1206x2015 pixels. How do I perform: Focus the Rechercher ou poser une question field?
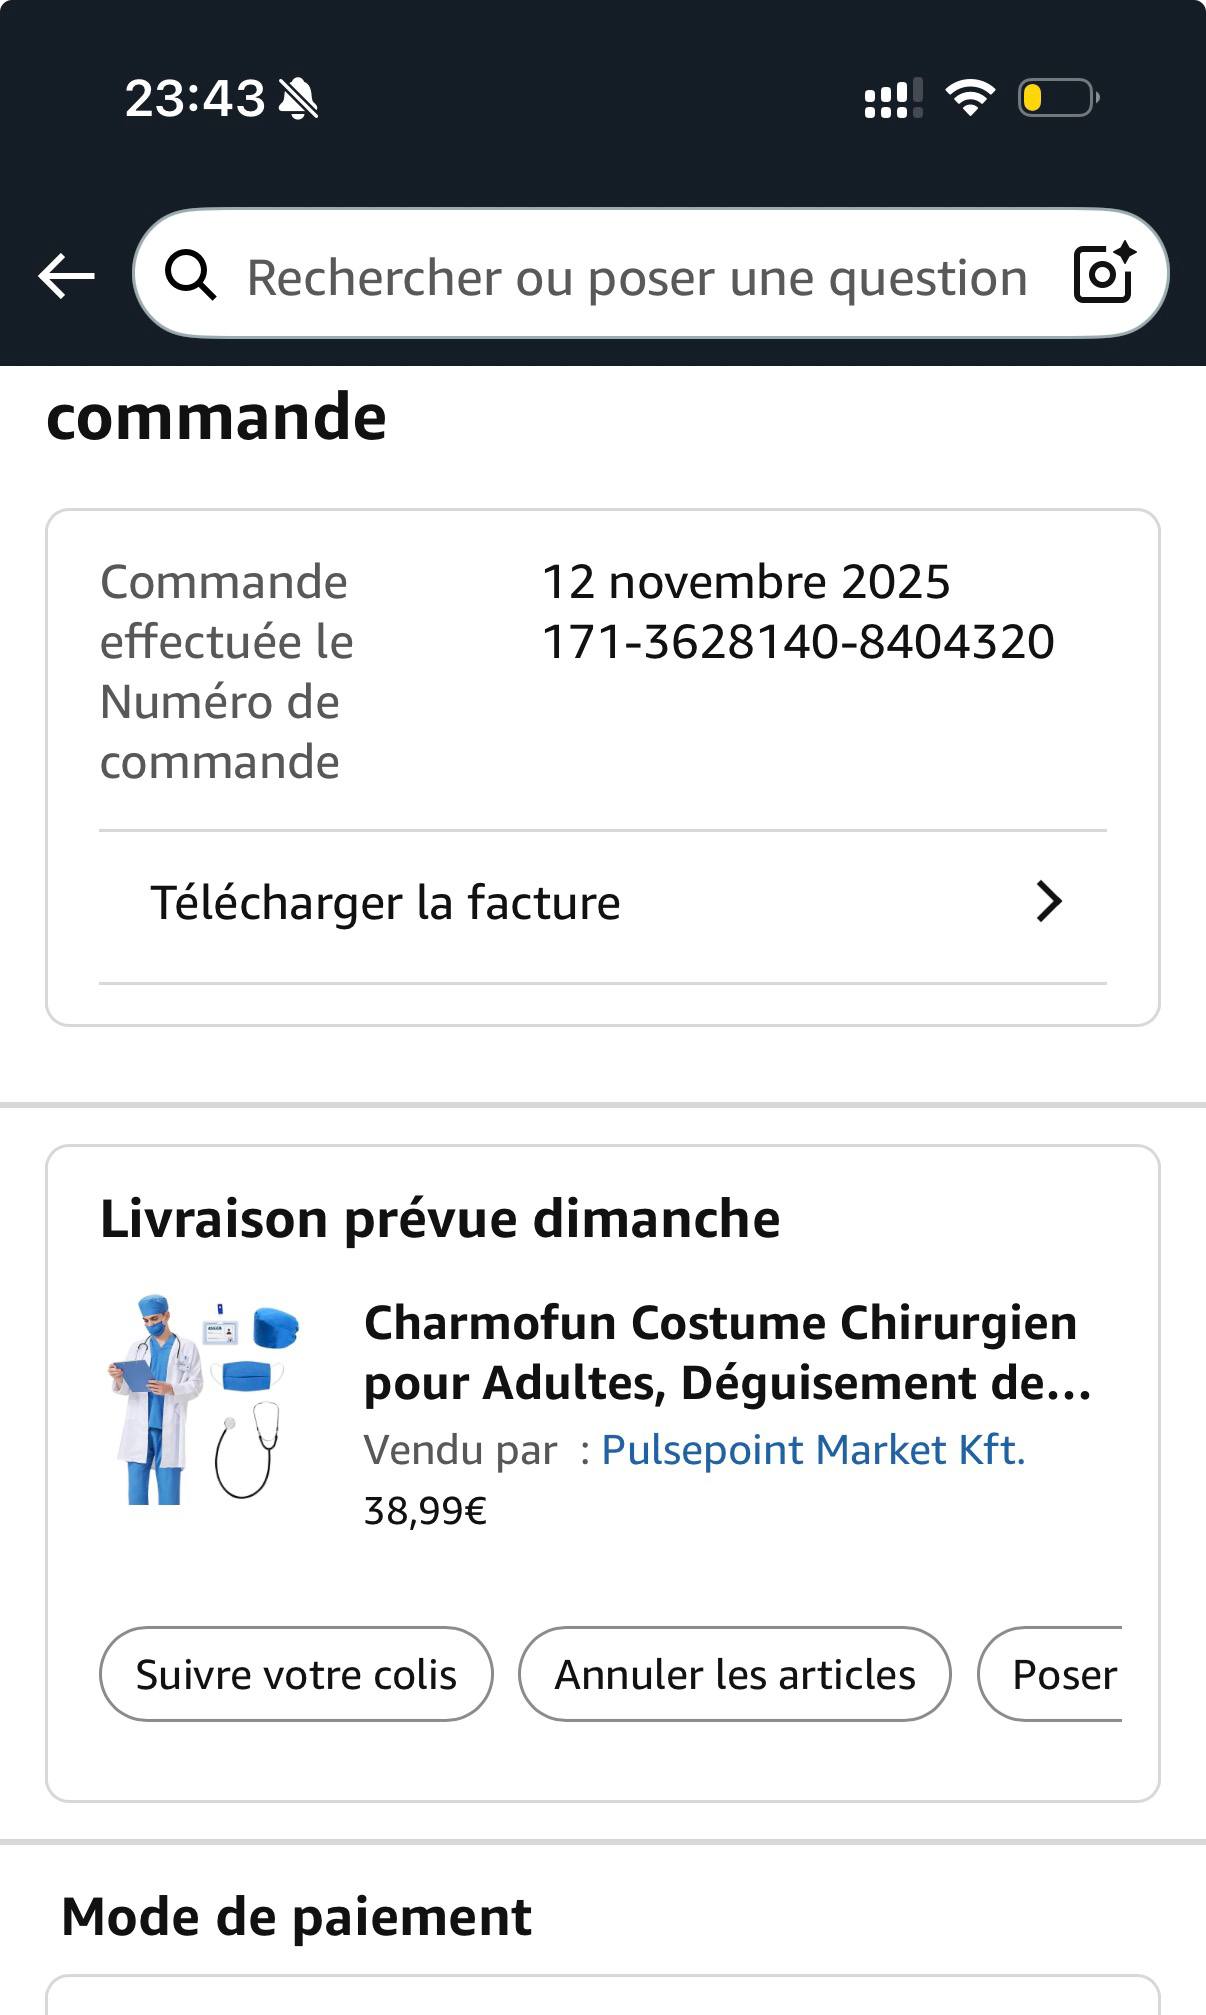click(x=636, y=277)
